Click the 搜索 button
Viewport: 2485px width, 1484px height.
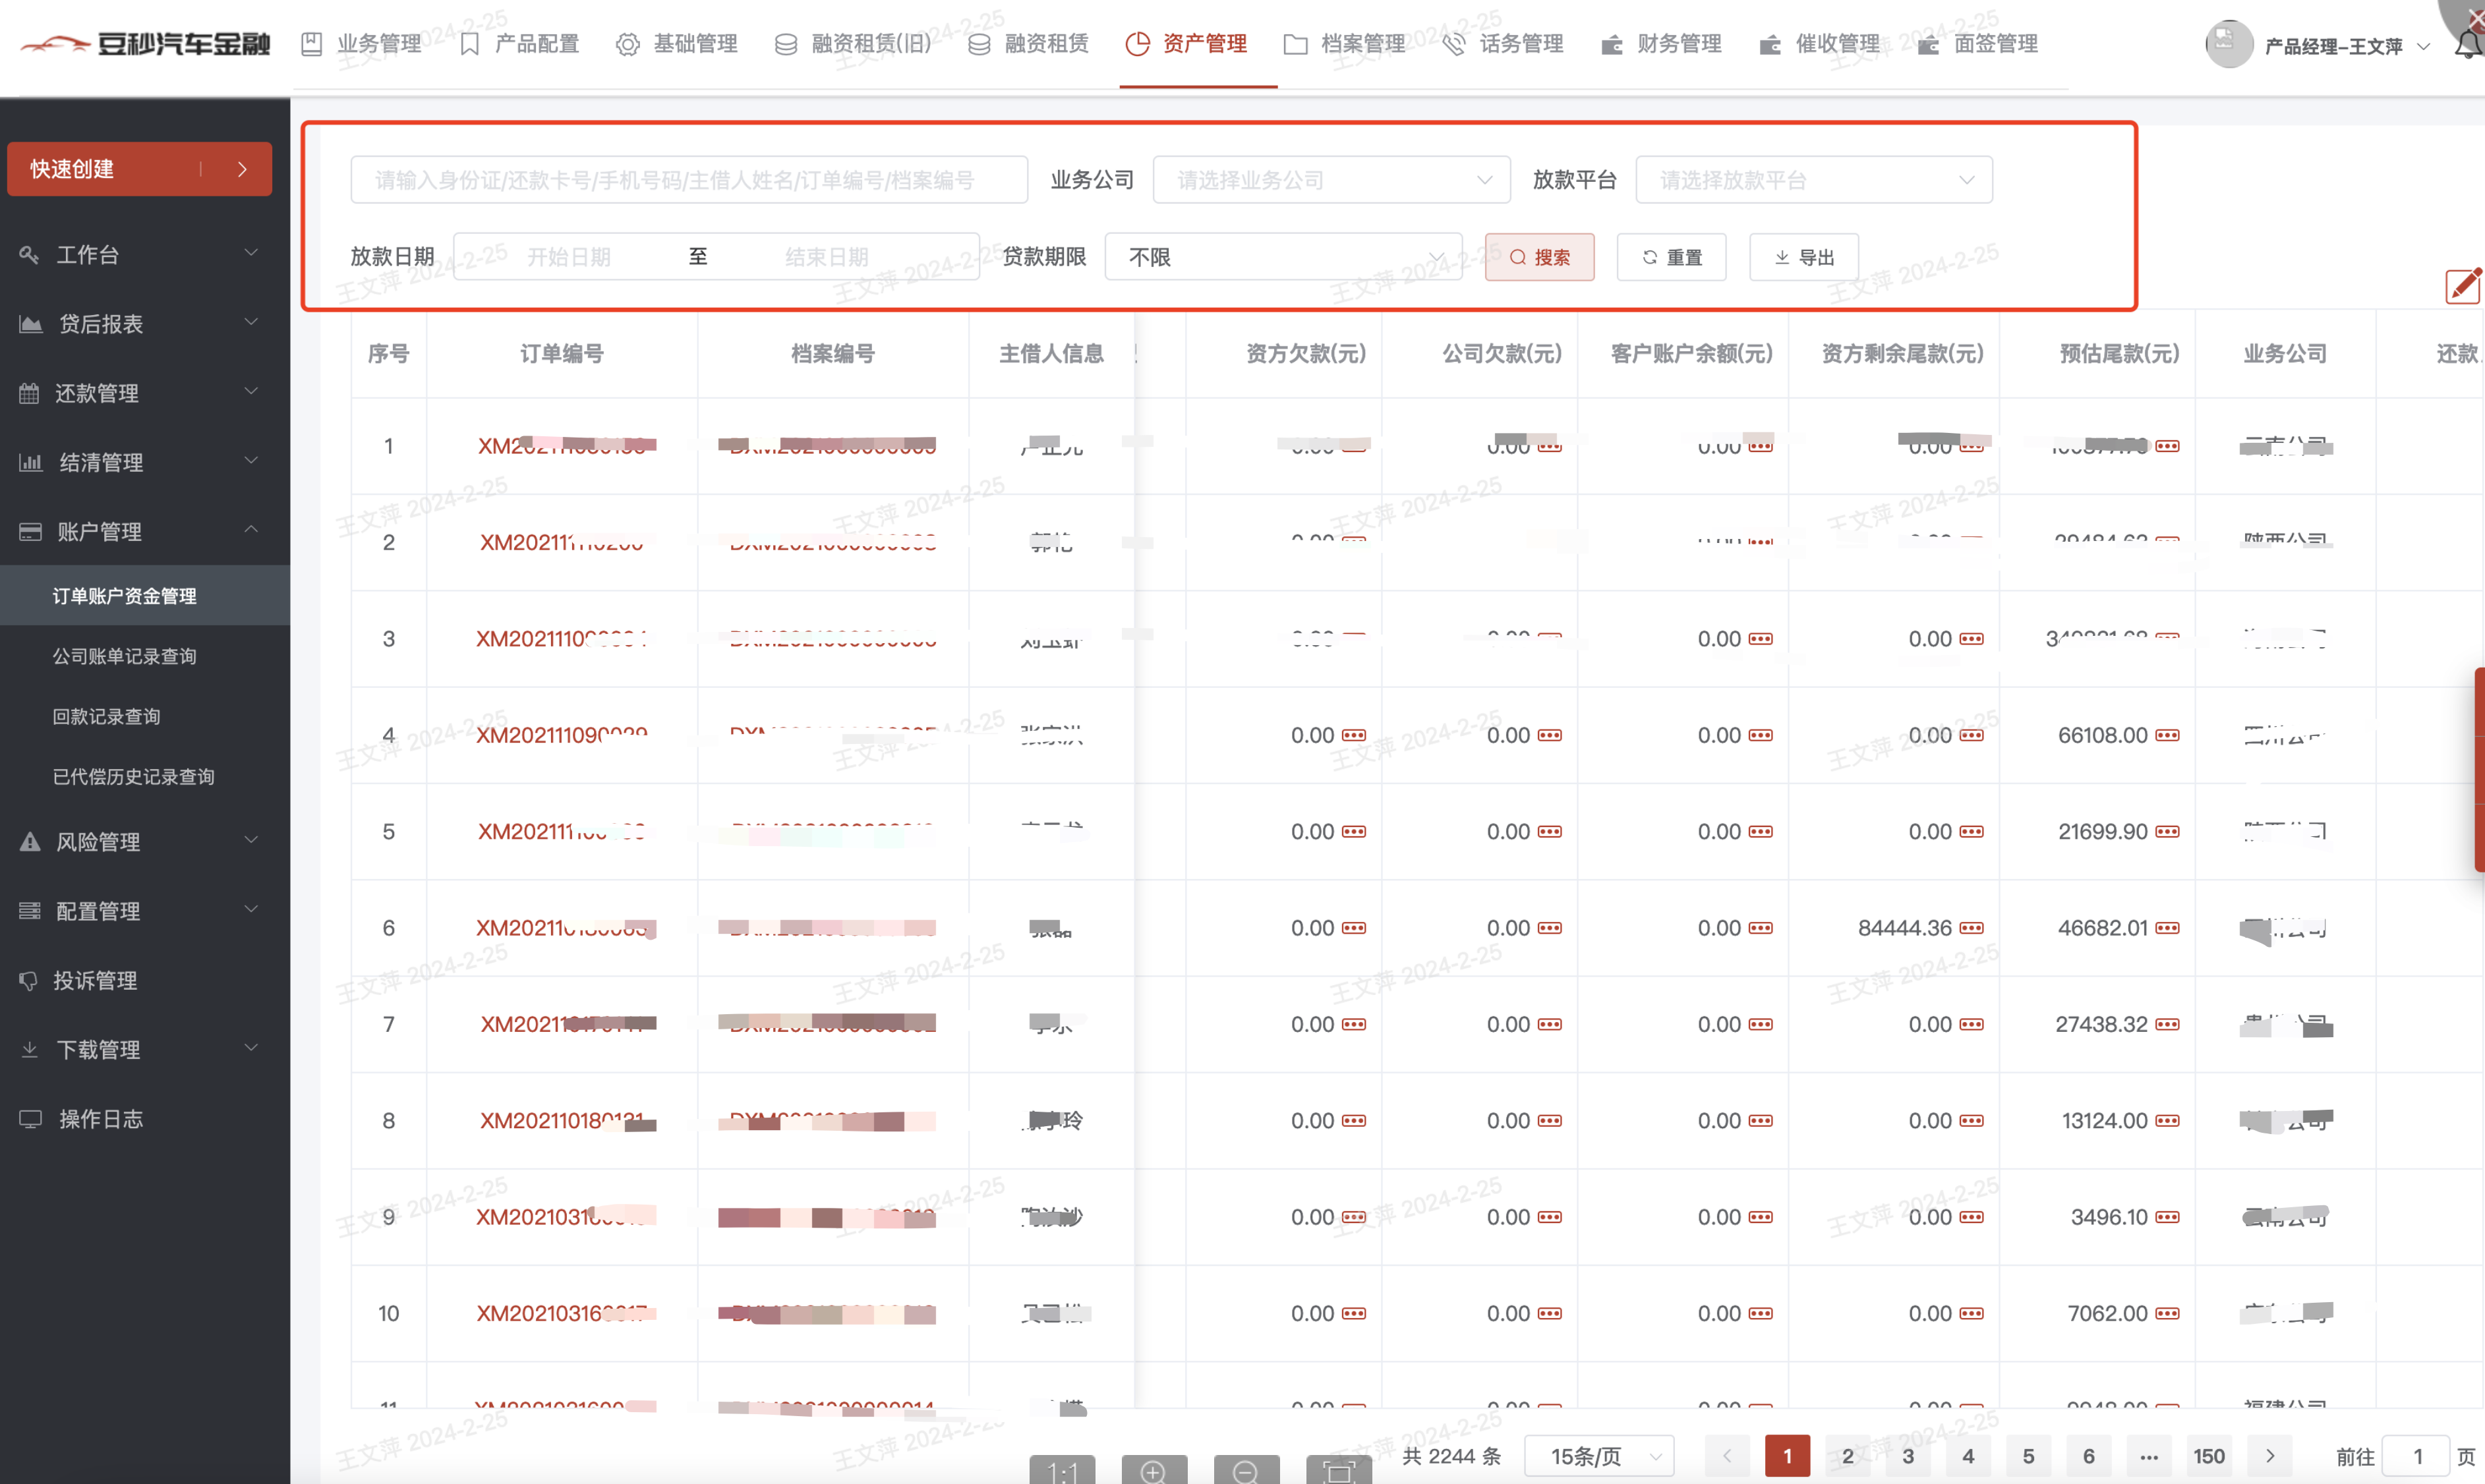(x=1539, y=257)
